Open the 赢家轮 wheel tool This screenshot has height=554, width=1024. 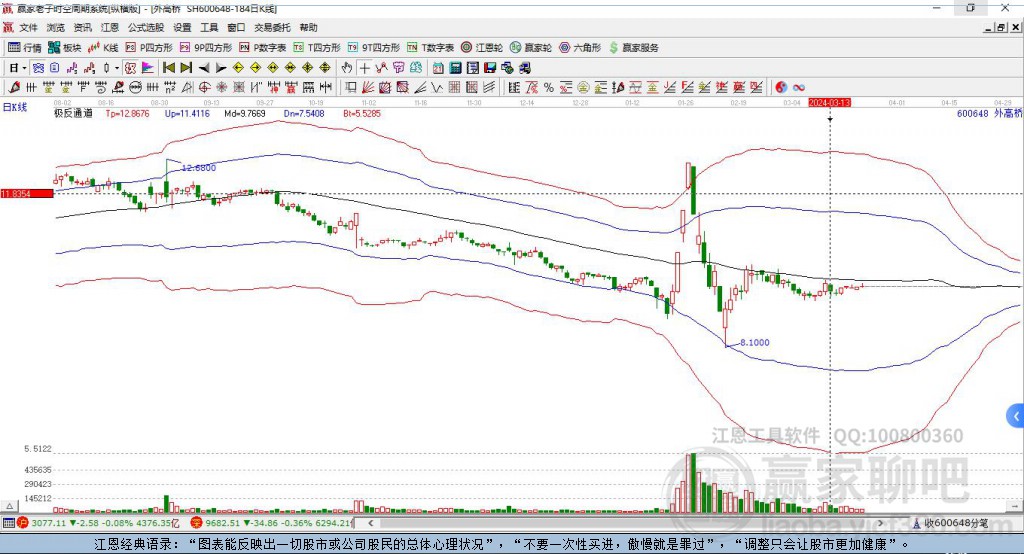(531, 48)
